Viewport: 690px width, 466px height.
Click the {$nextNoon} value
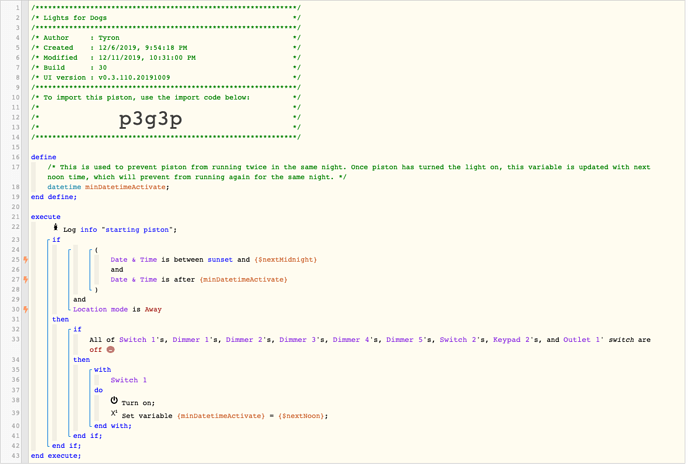click(302, 416)
